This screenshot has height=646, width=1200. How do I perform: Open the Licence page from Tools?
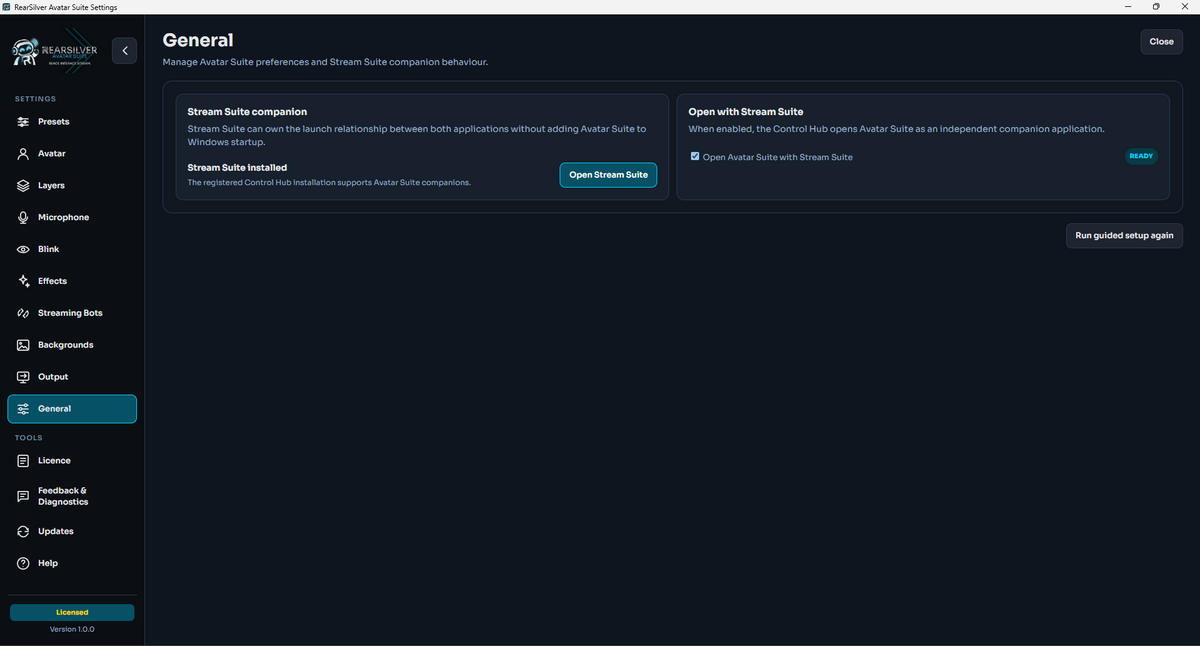point(72,461)
